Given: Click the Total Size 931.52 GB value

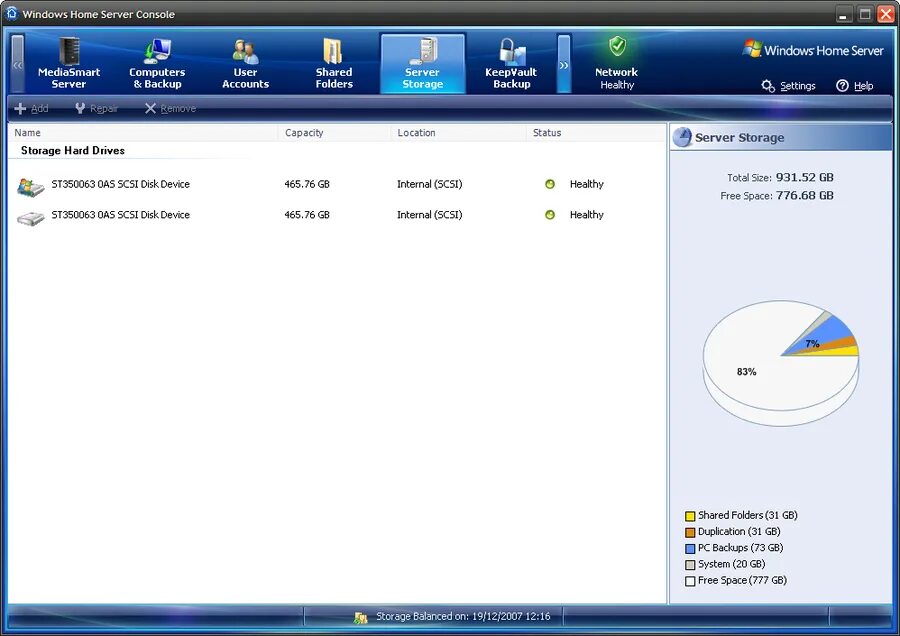Looking at the screenshot, I should click(x=804, y=177).
